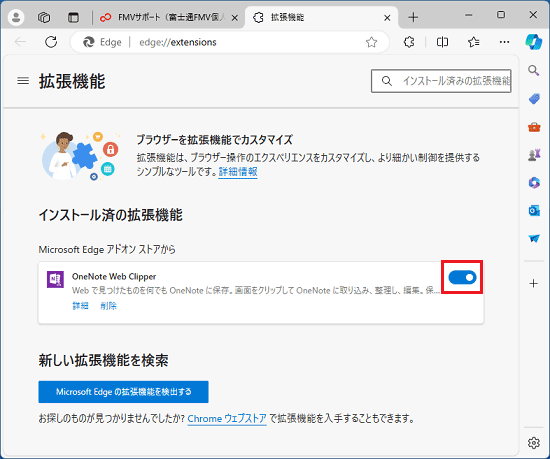Click Microsoft Edge の拡張機能を検出する button

click(x=123, y=392)
